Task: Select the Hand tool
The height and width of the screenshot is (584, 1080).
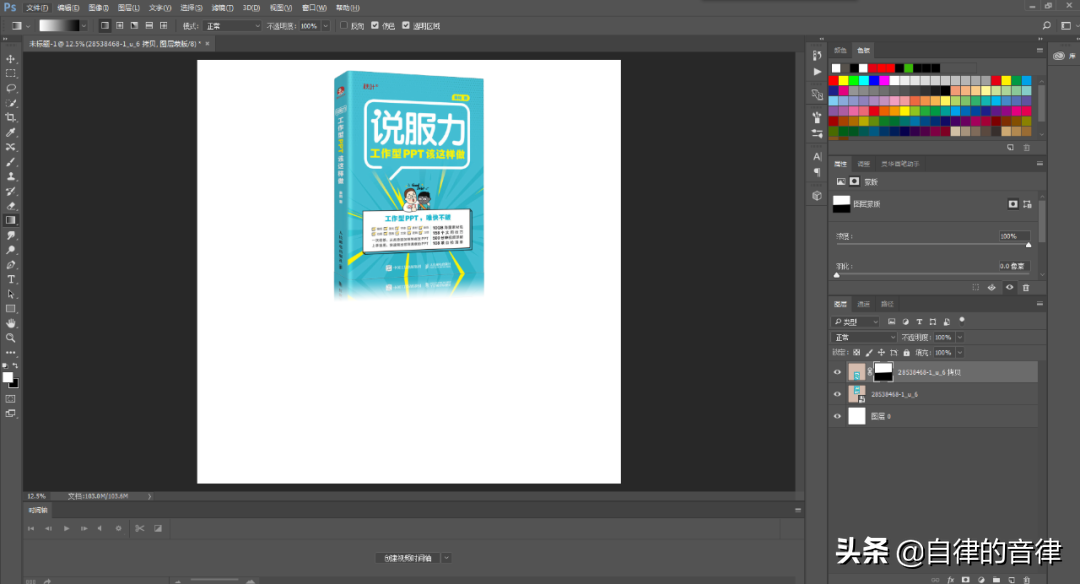Action: [x=10, y=323]
